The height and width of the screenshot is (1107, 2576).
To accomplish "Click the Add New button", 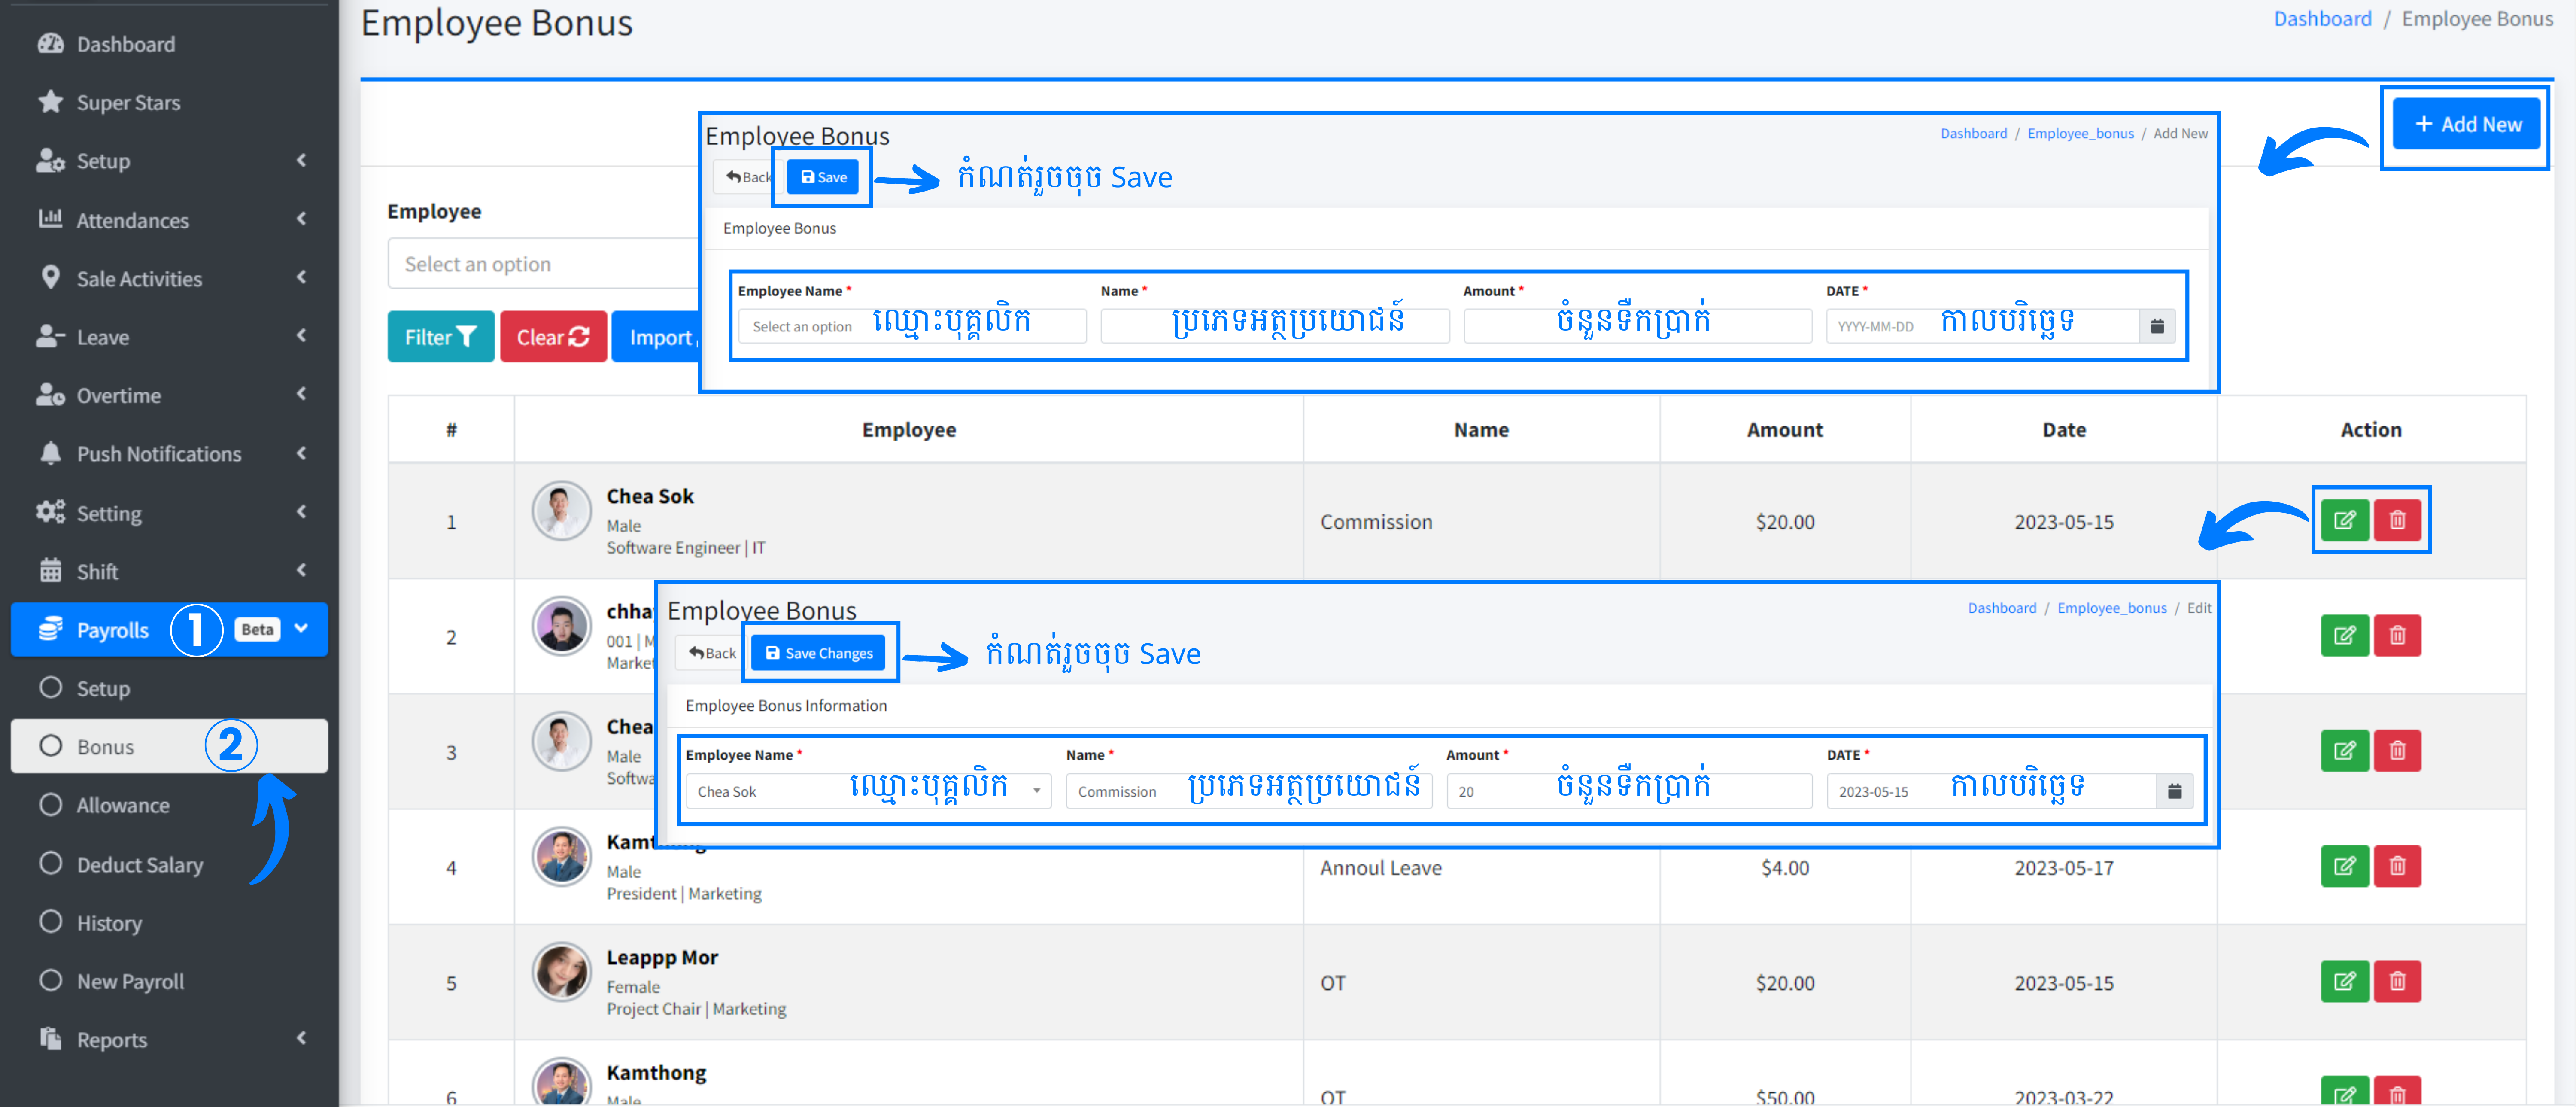I will tap(2466, 125).
